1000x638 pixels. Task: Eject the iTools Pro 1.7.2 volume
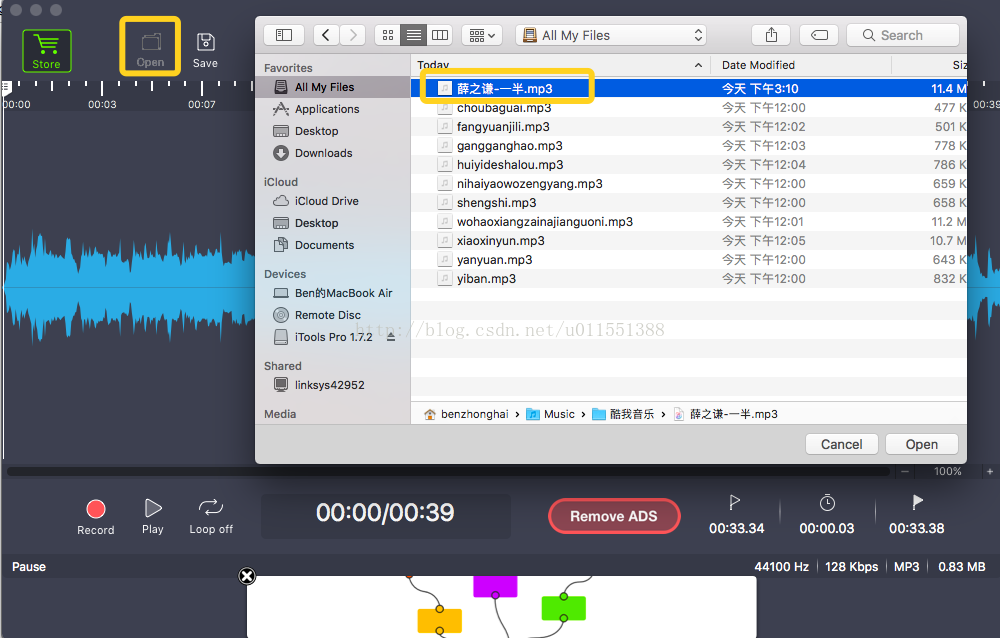click(x=391, y=337)
